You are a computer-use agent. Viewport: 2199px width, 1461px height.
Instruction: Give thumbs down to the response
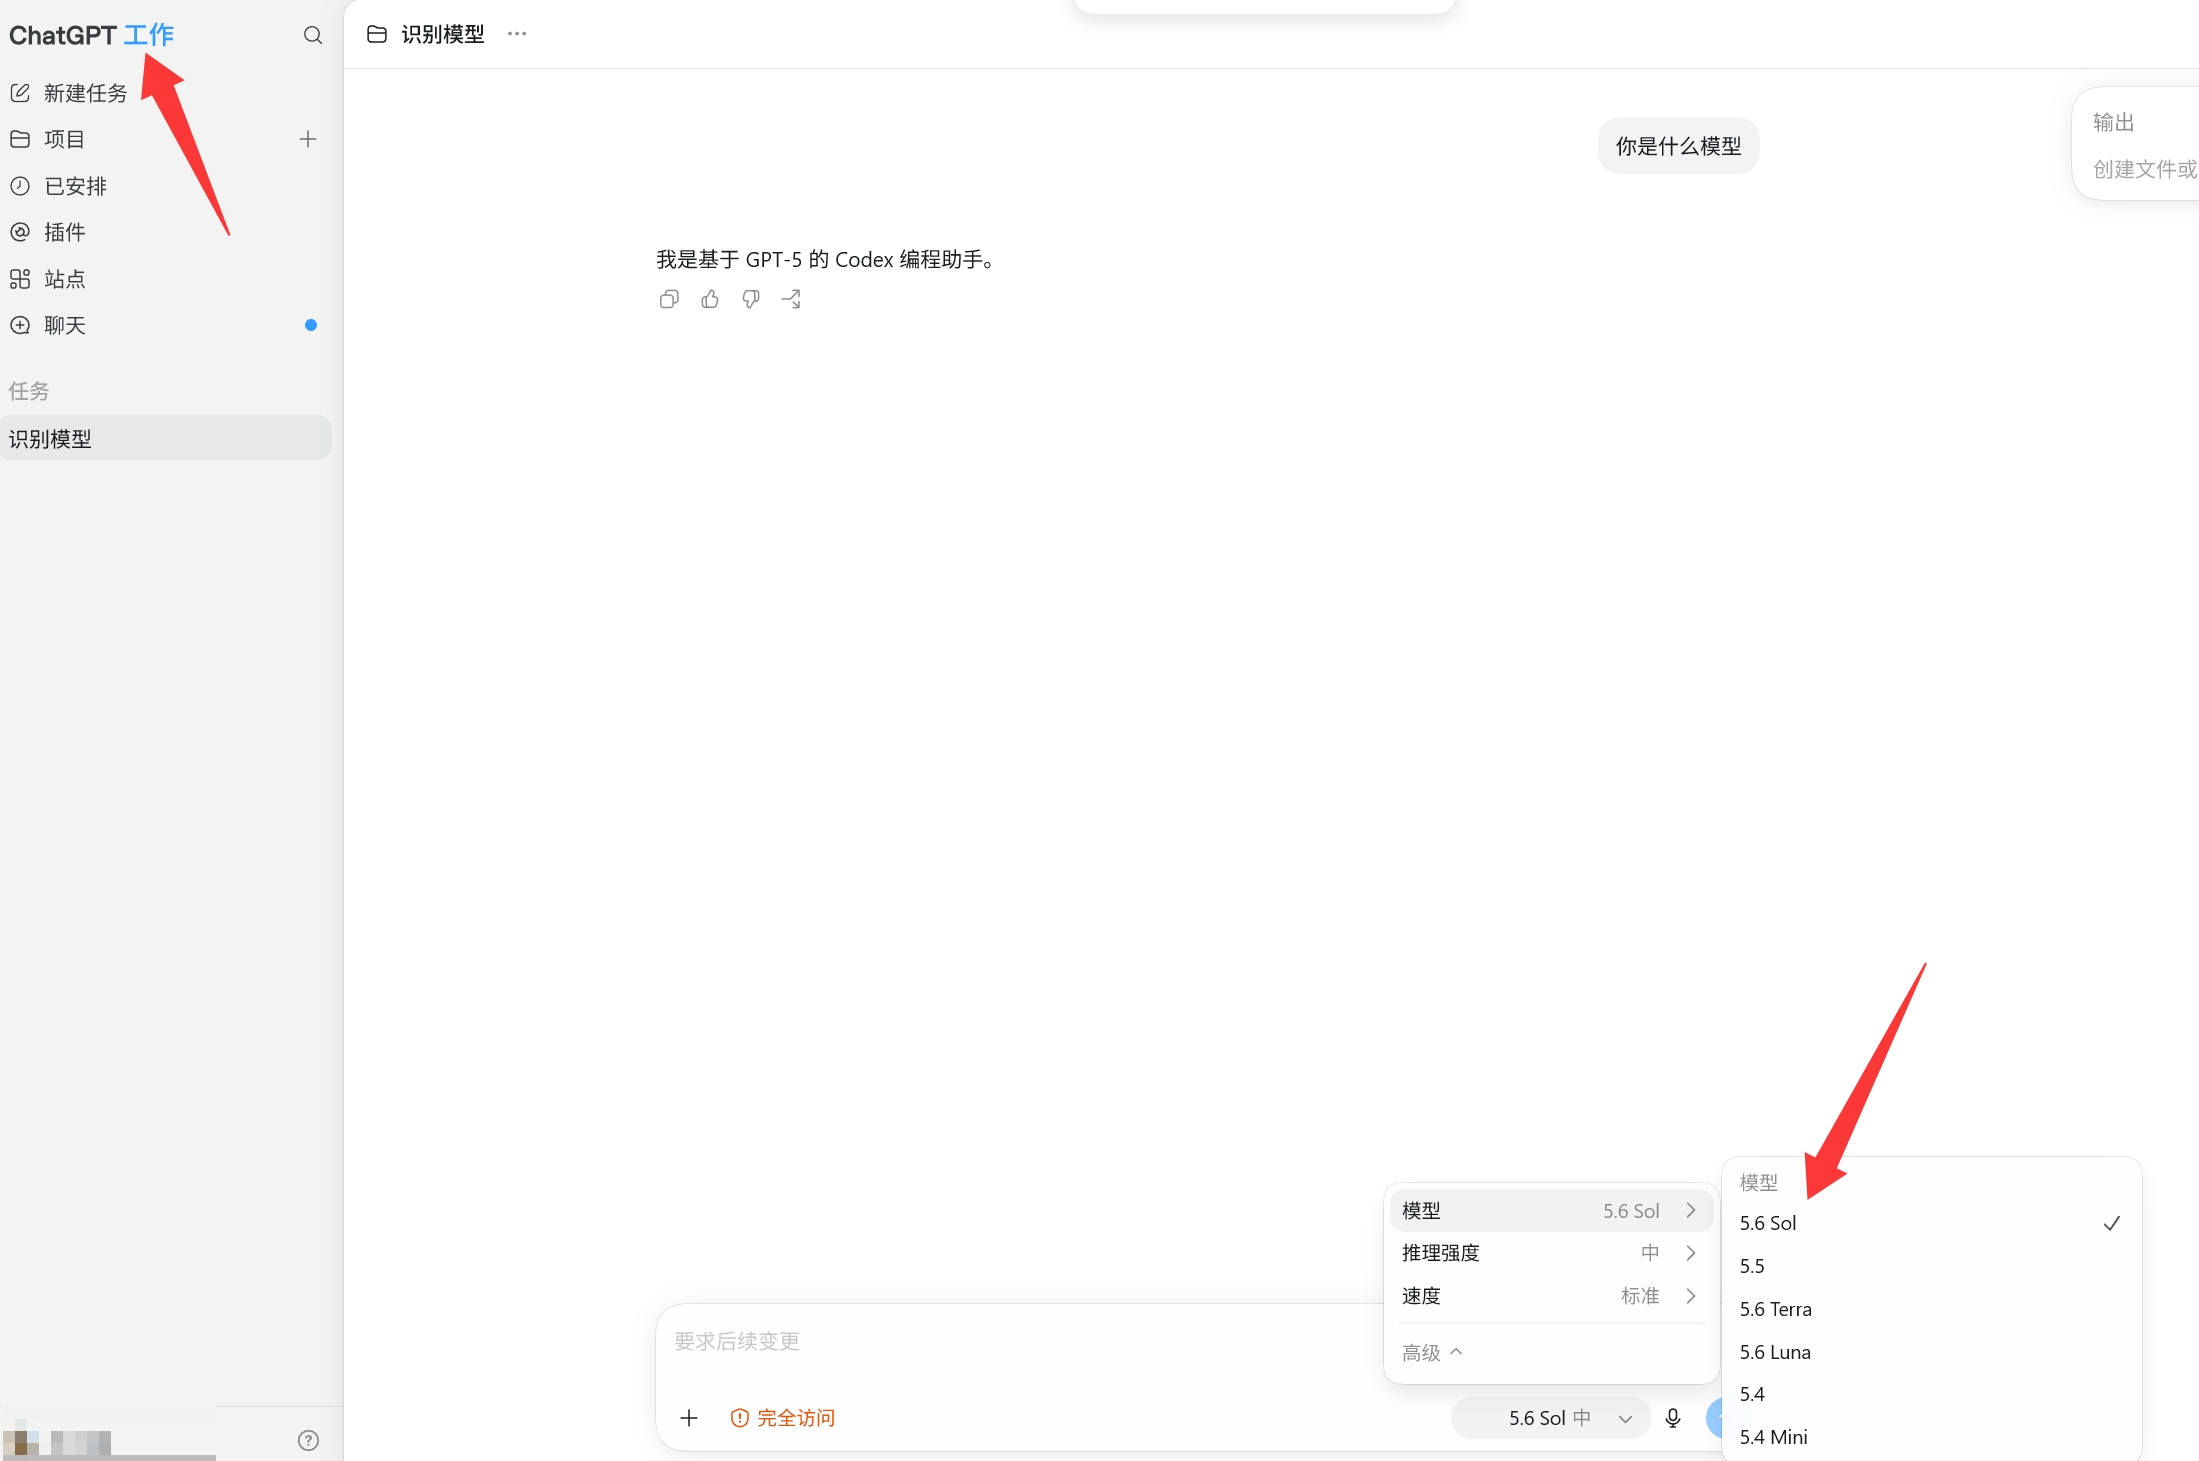tap(751, 299)
